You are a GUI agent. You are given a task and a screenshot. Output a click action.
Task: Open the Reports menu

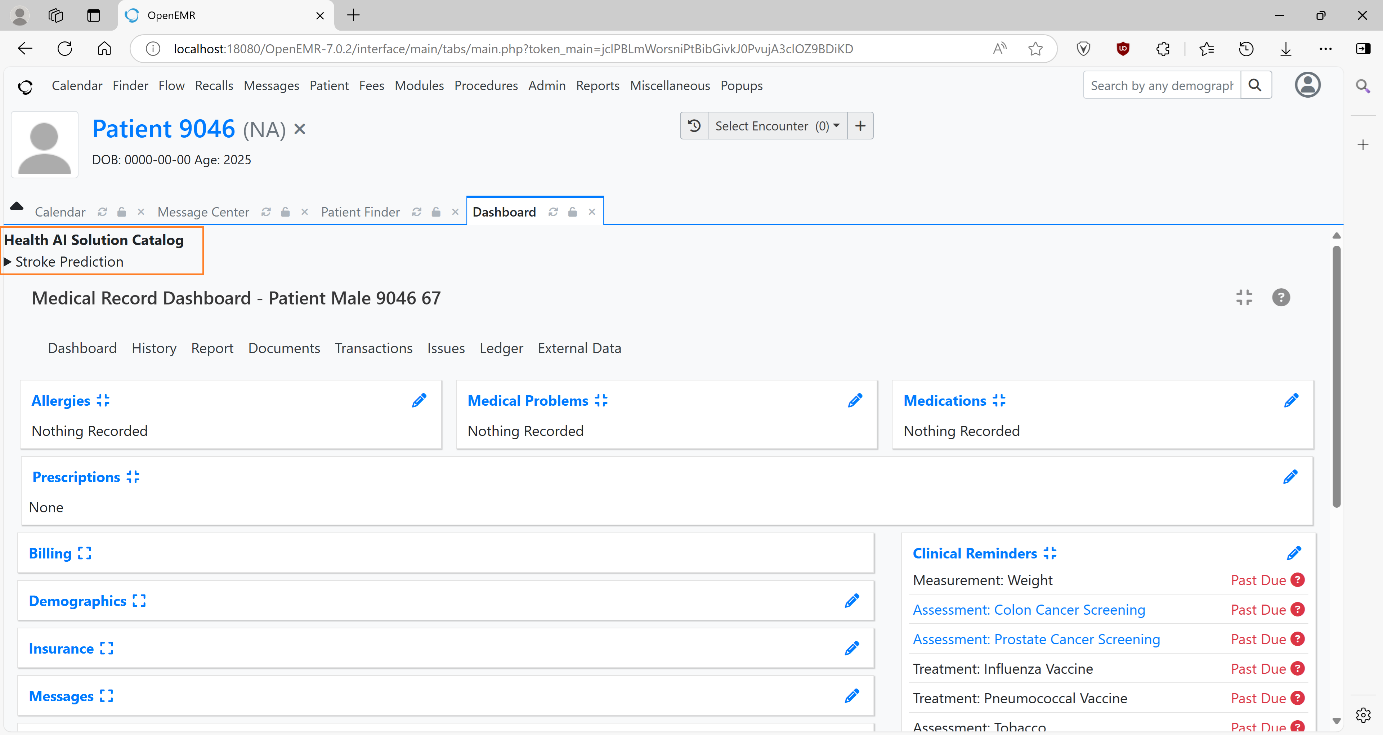[597, 85]
